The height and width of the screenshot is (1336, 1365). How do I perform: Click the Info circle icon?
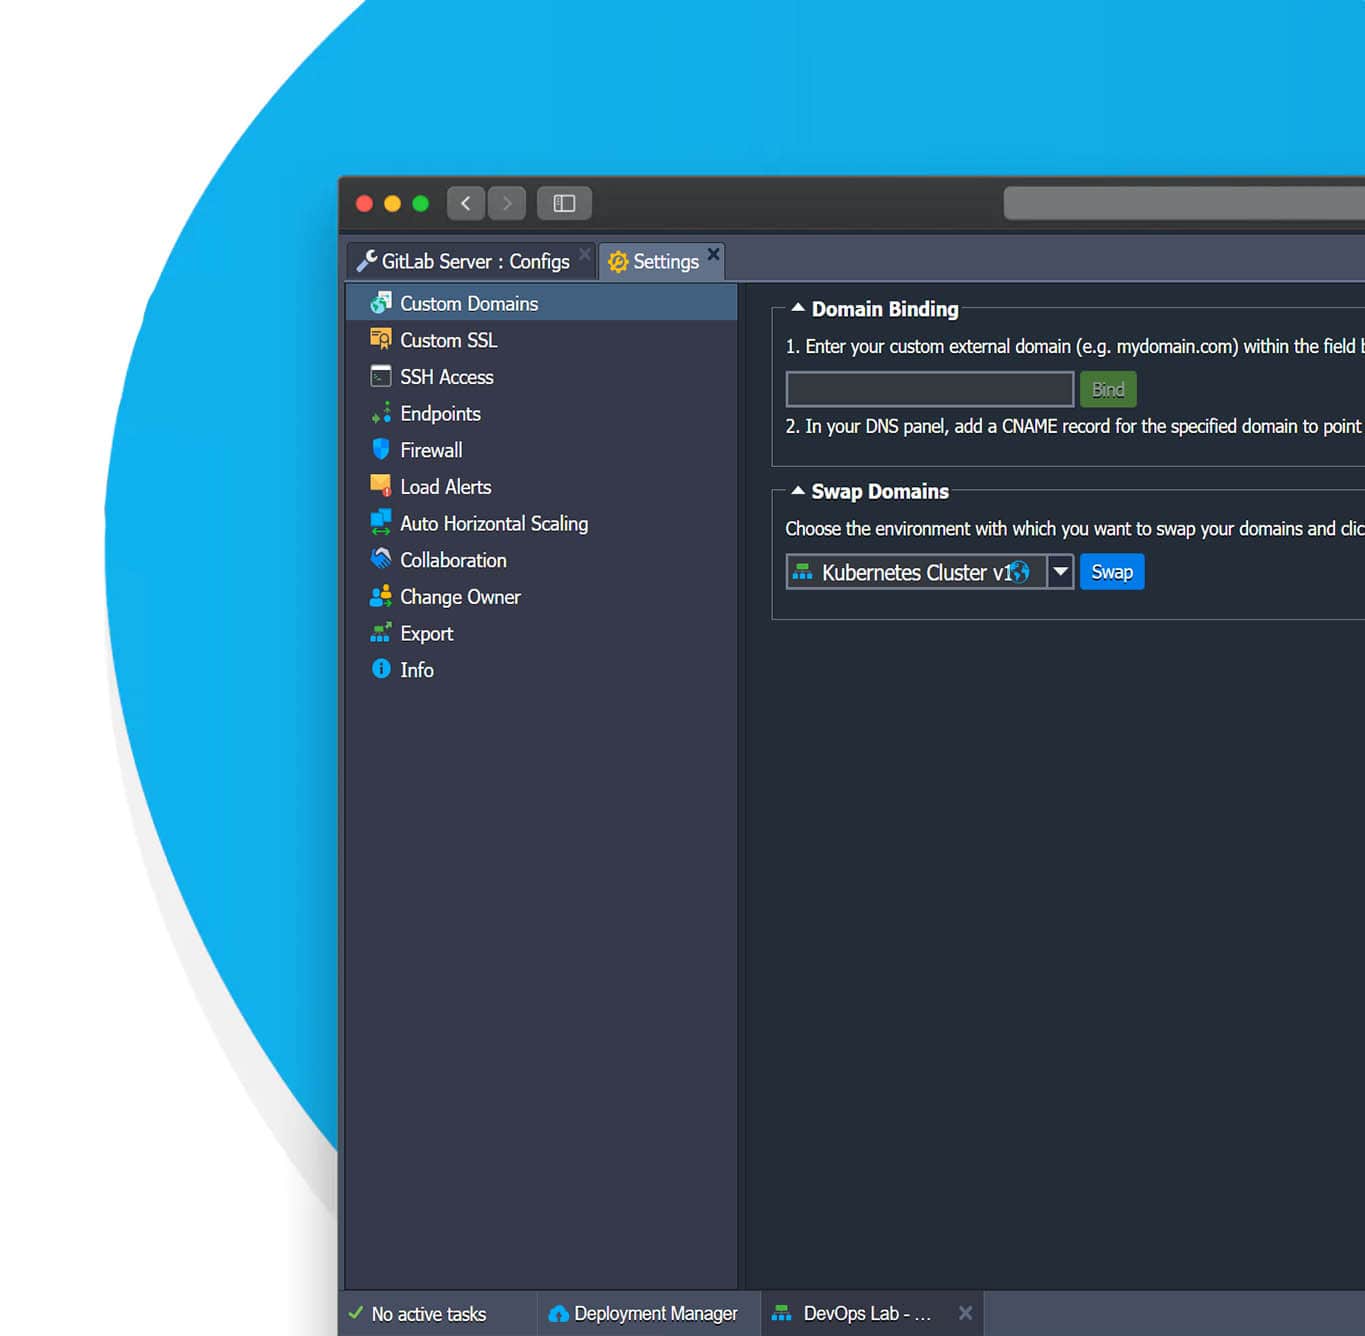coord(381,668)
